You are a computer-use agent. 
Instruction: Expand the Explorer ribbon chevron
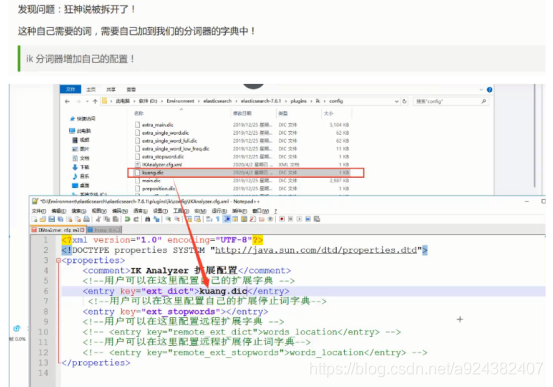click(481, 90)
